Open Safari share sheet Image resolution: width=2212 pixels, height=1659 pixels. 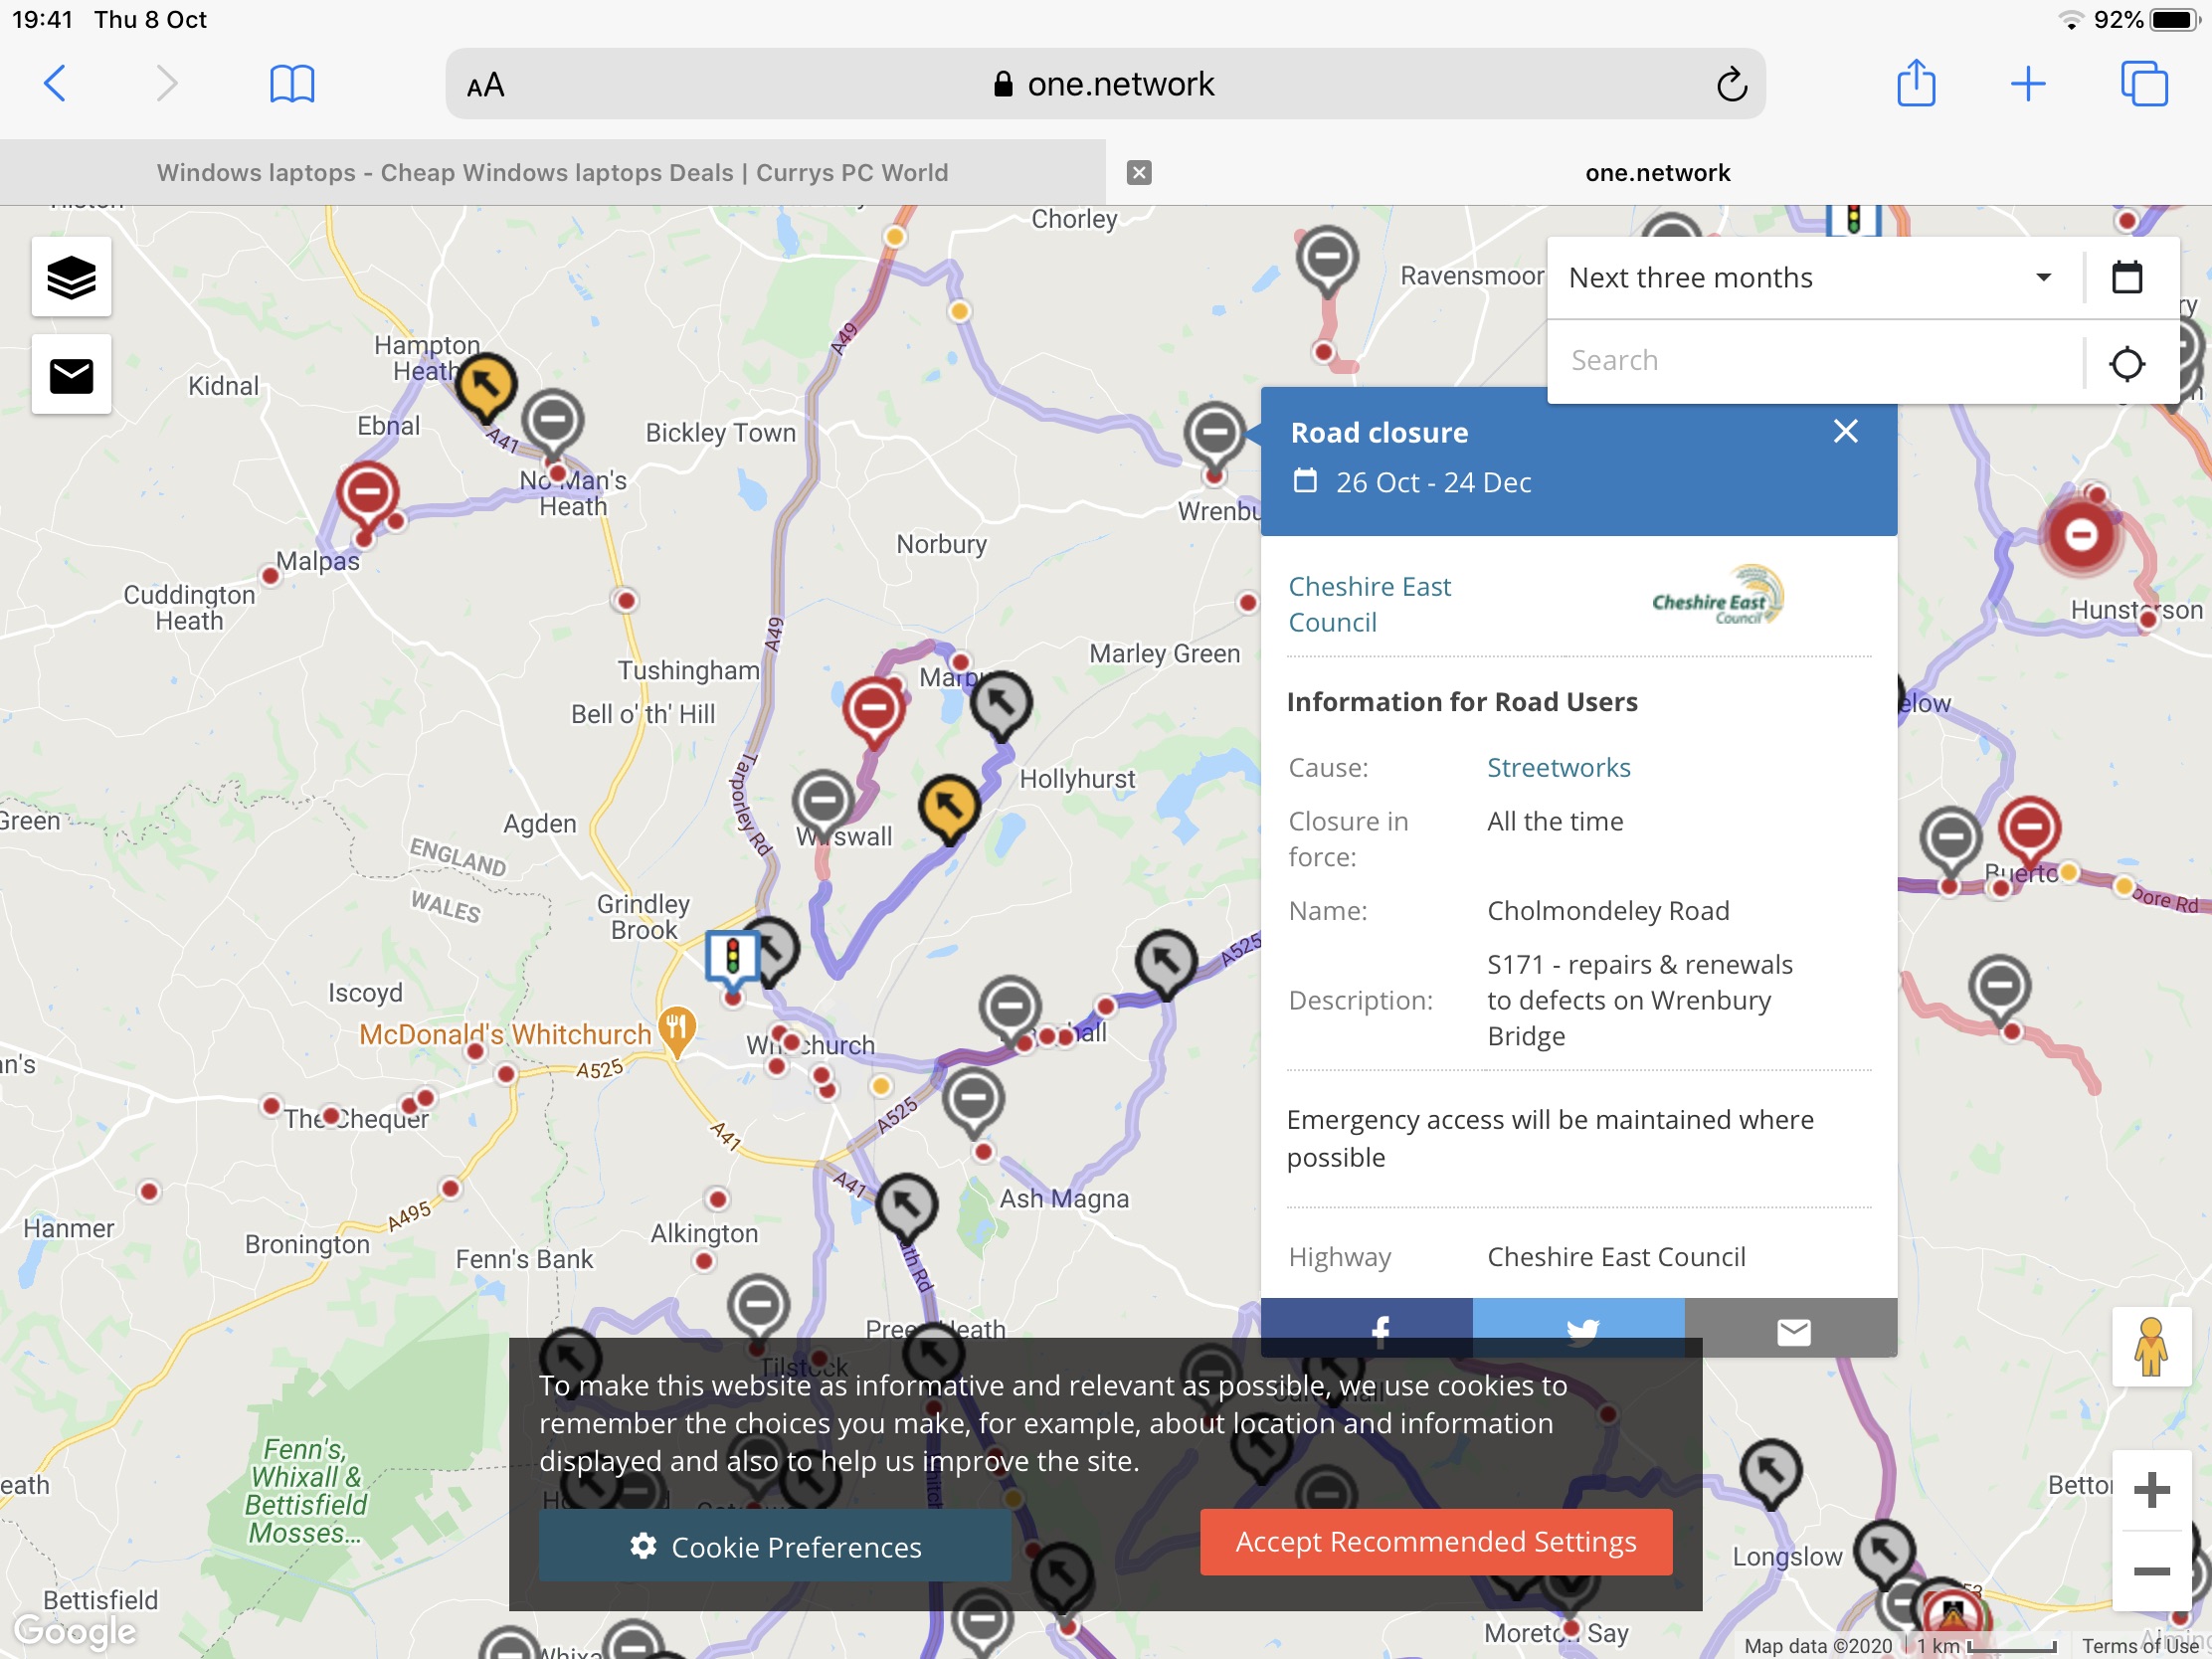(x=1916, y=82)
